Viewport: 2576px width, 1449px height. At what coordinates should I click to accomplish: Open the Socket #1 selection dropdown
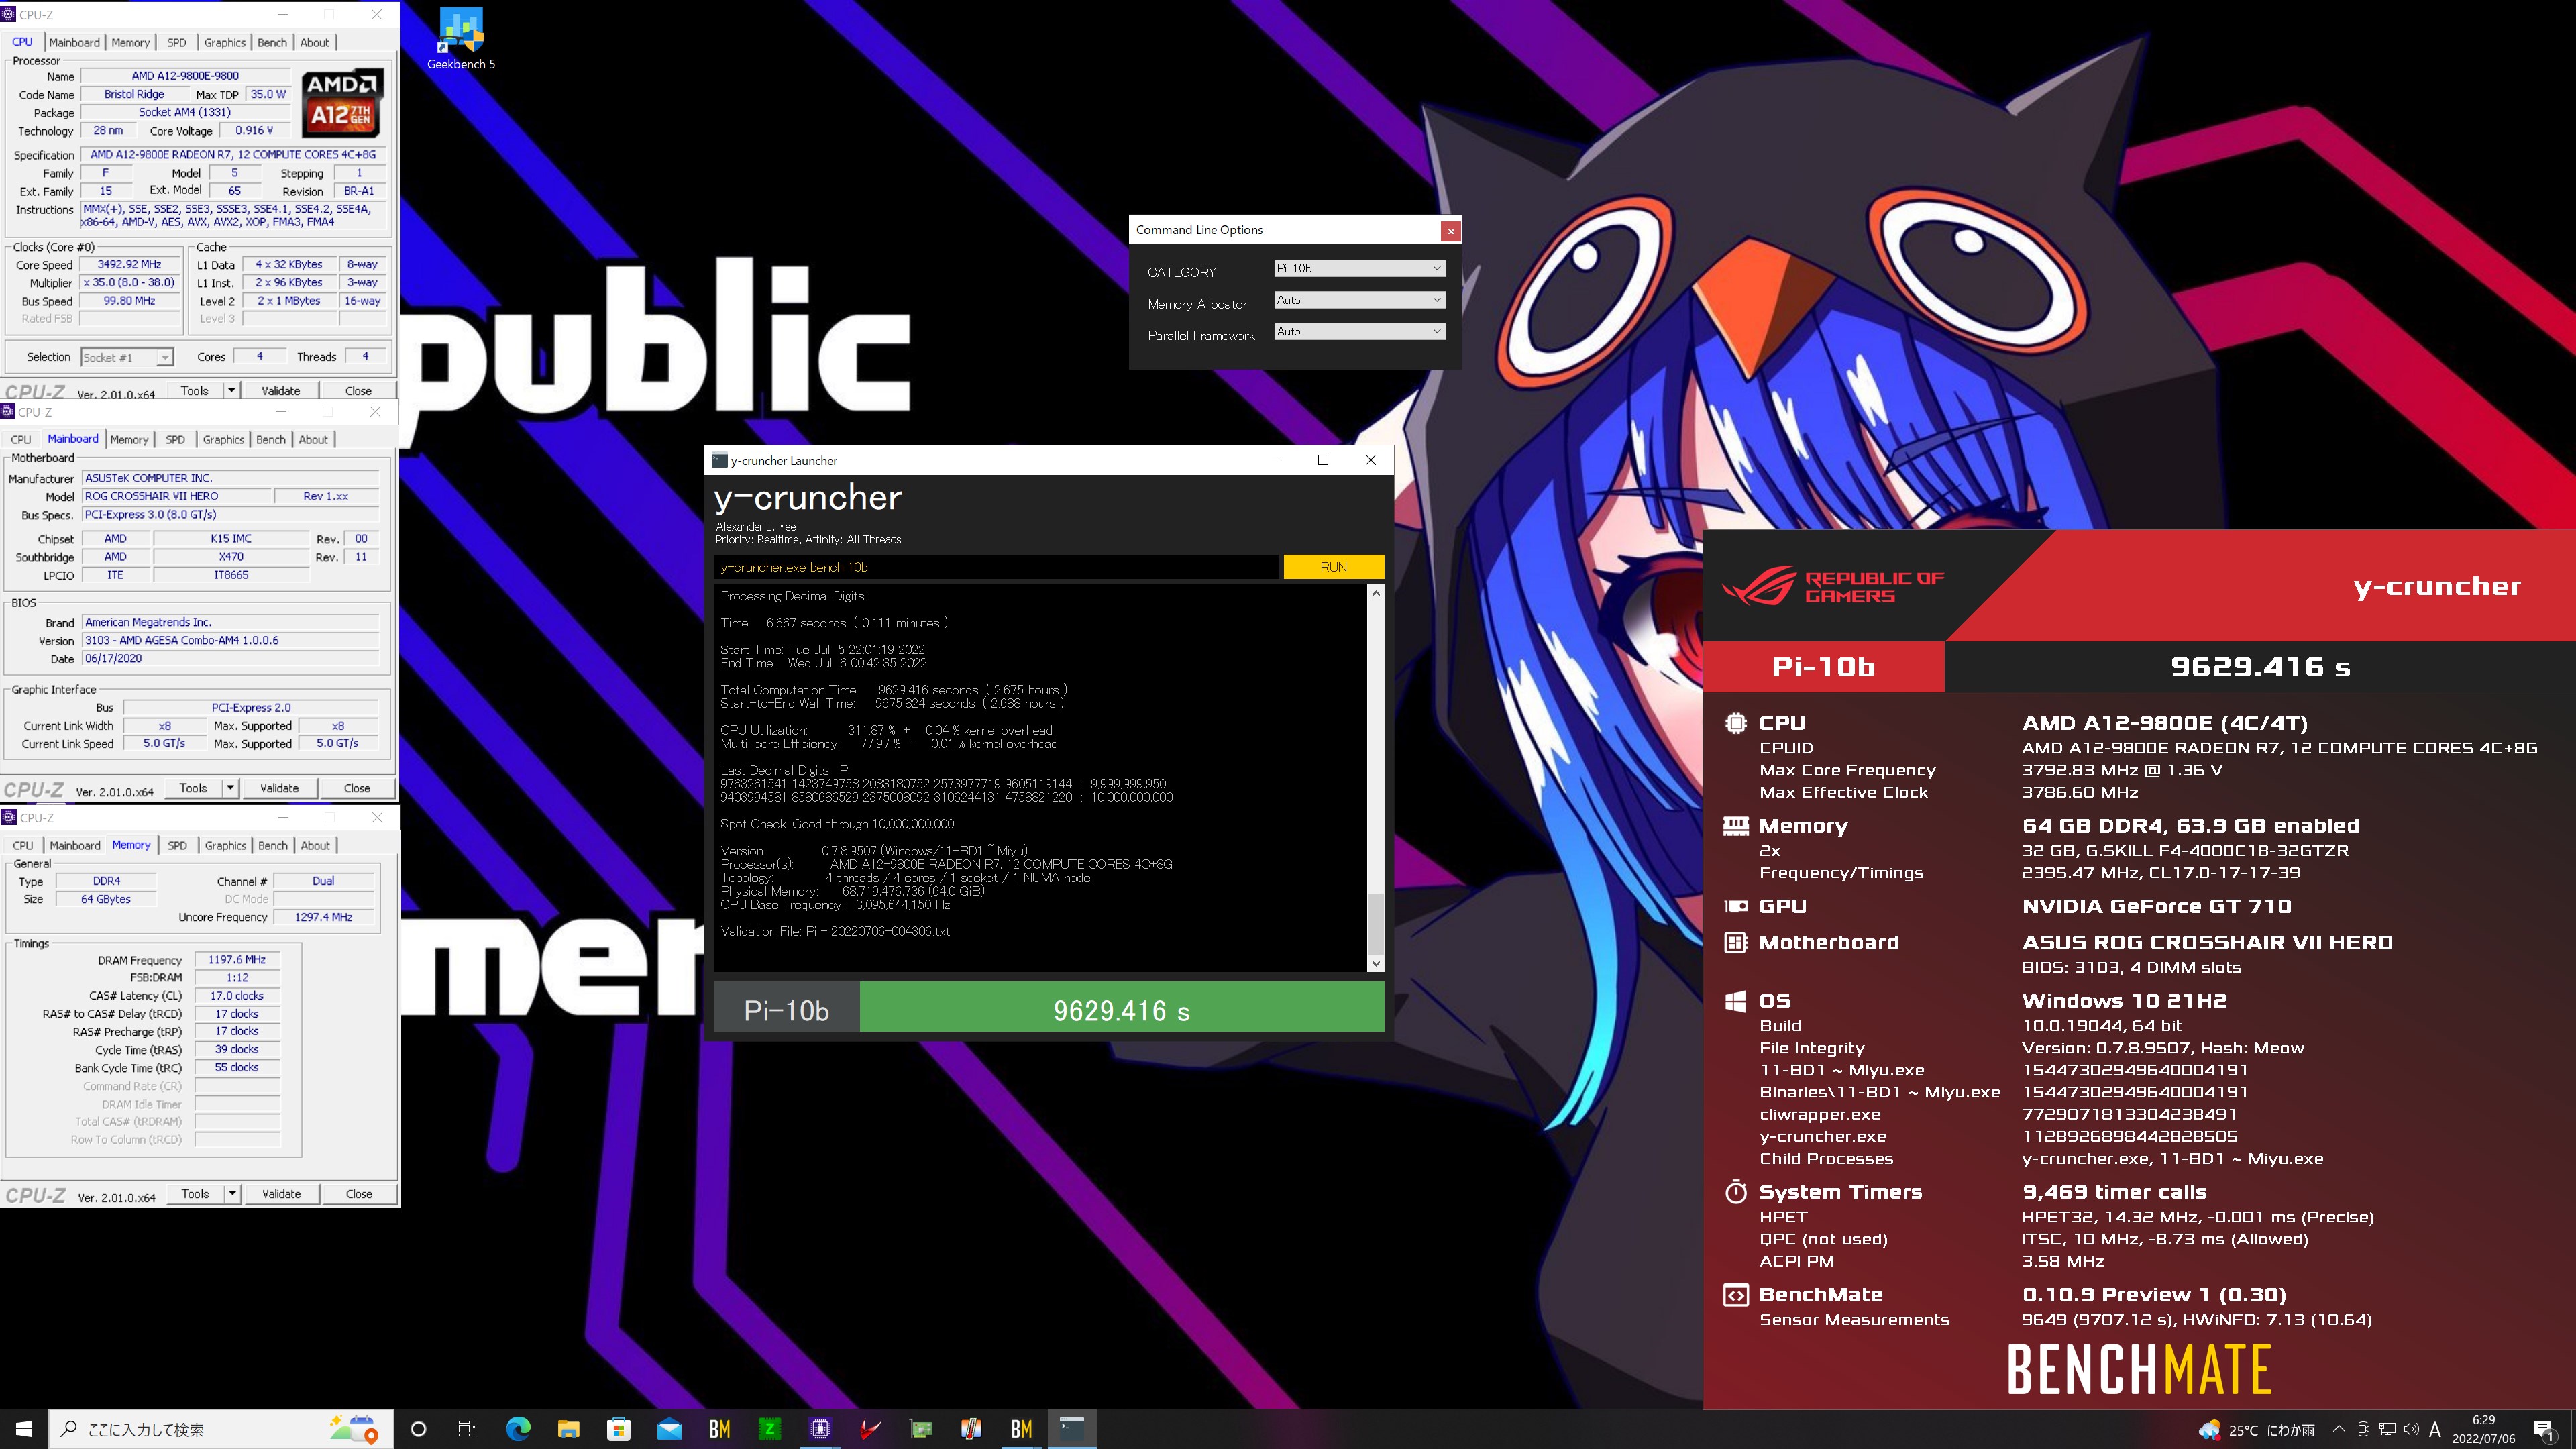pyautogui.click(x=126, y=357)
